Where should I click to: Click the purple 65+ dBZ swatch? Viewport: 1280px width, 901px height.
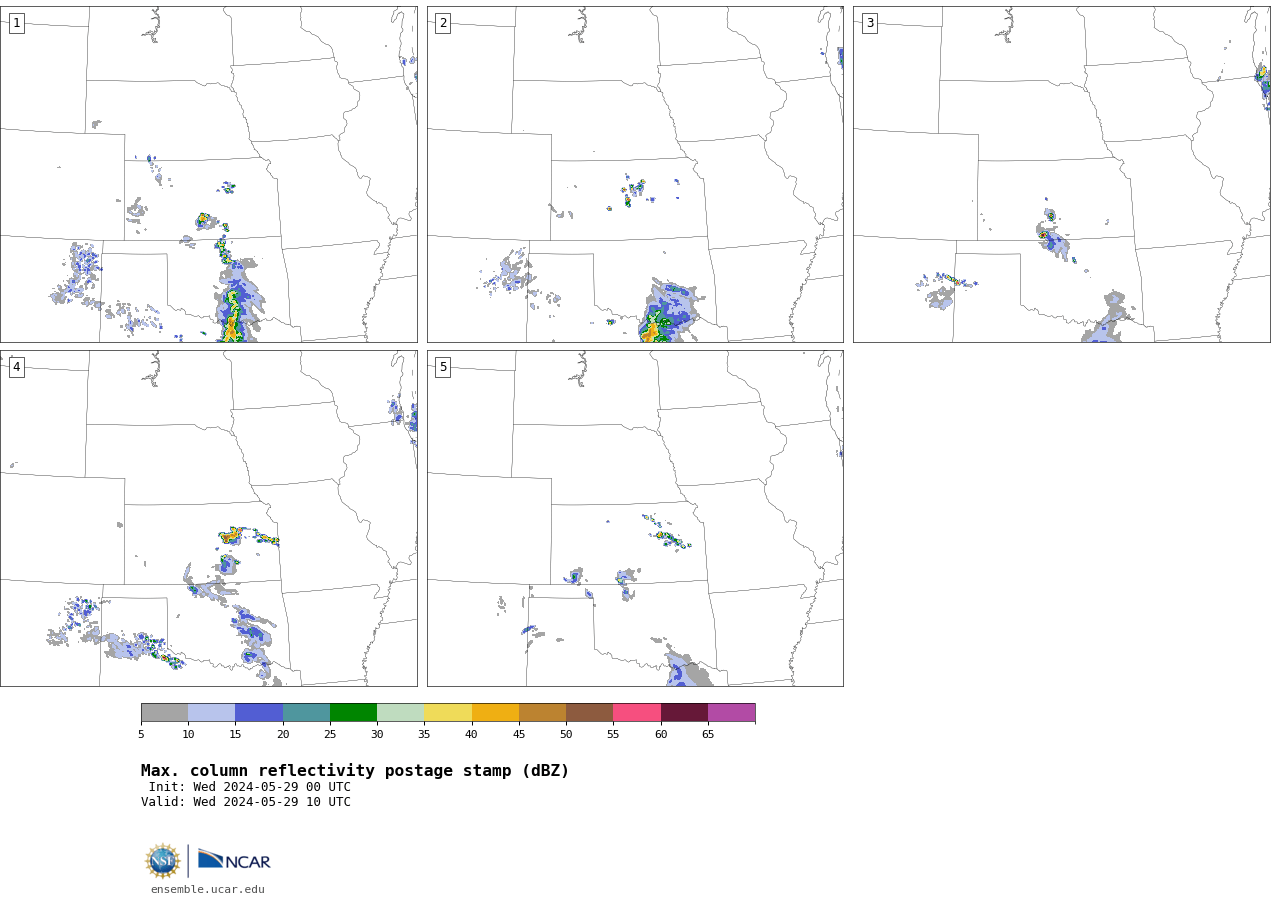[x=731, y=713]
